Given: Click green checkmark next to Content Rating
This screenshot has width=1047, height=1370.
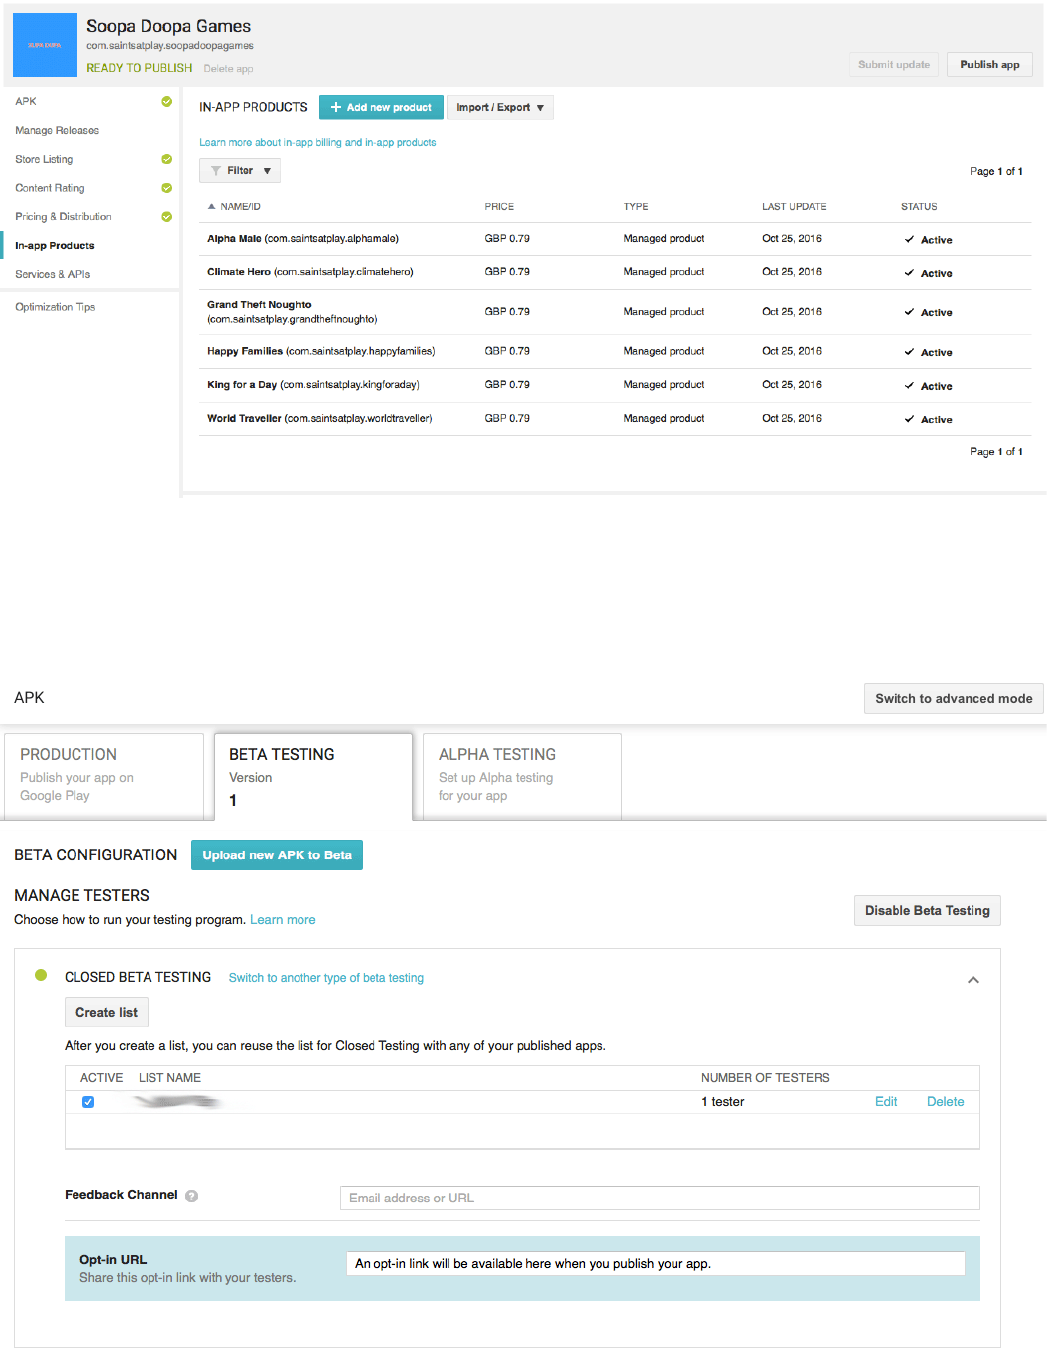Looking at the screenshot, I should tap(167, 188).
